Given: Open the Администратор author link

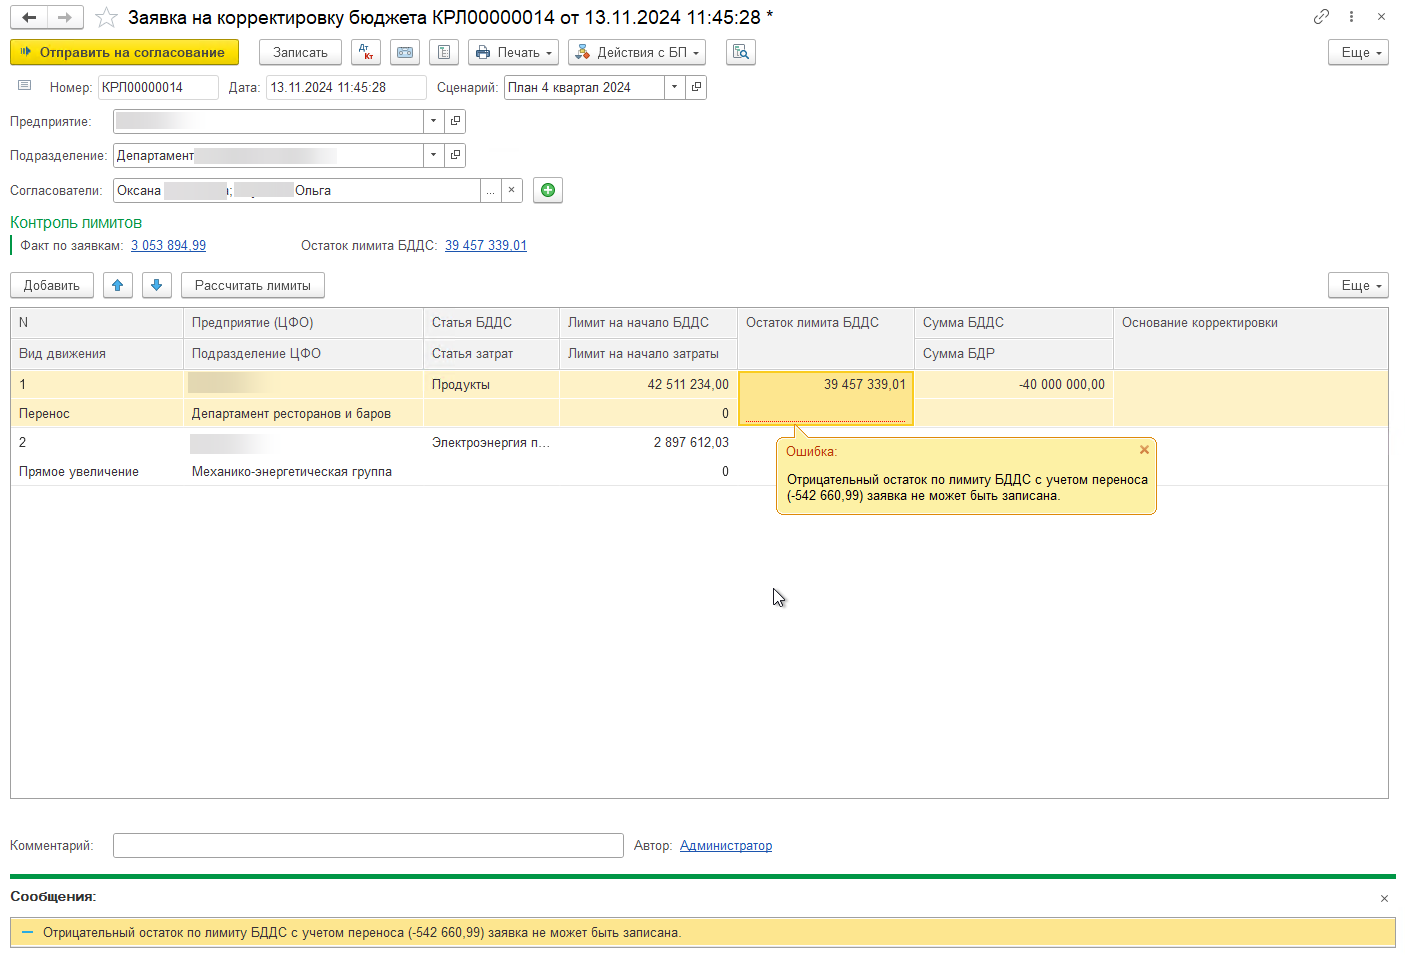Looking at the screenshot, I should [726, 845].
